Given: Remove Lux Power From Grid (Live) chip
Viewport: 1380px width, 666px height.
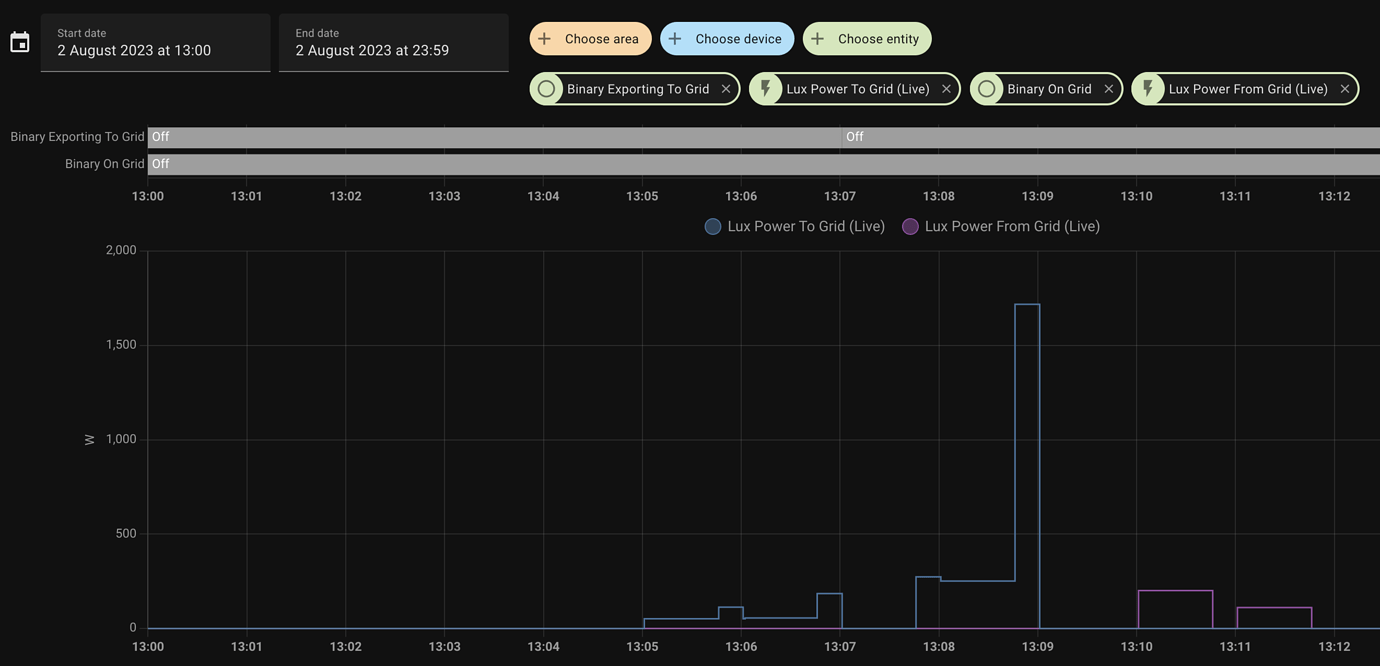Looking at the screenshot, I should (1345, 89).
